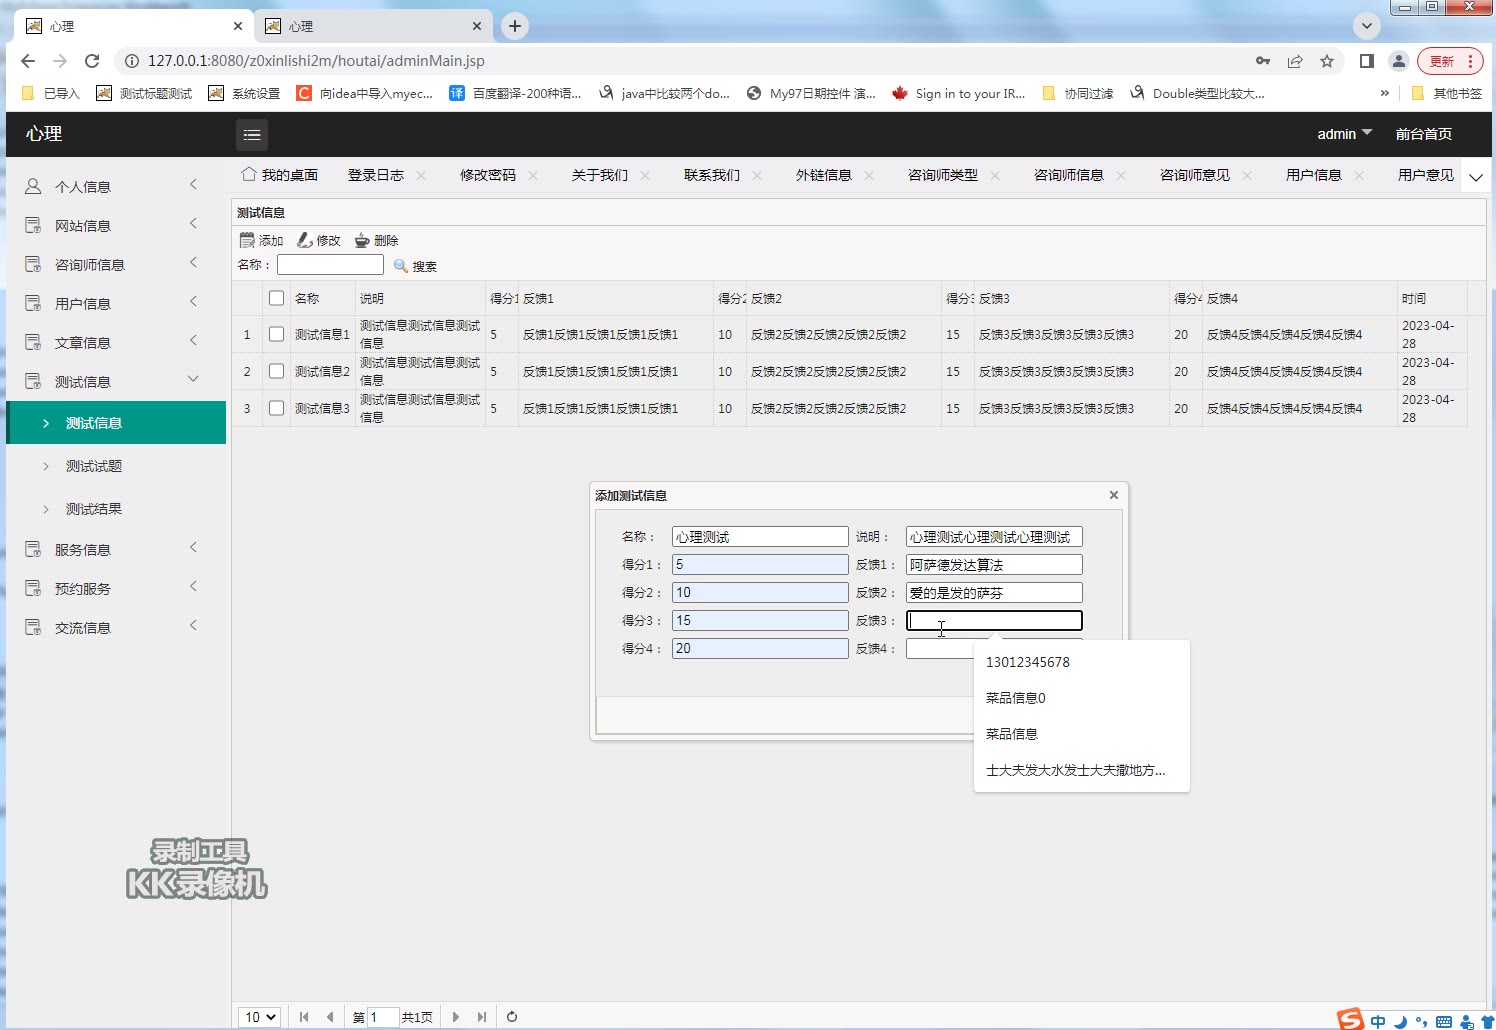Screen dimensions: 1496x1030
Task: Select the 测试信息 submenu item
Action: coord(116,423)
